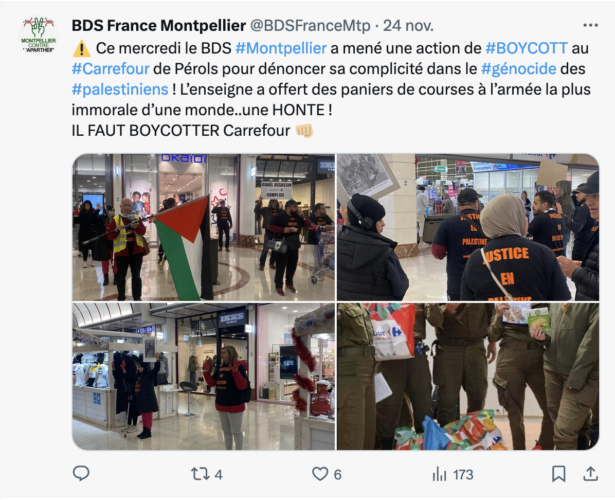This screenshot has height=500, width=615.
Task: Open the reply comment bubble icon
Action: 81,474
